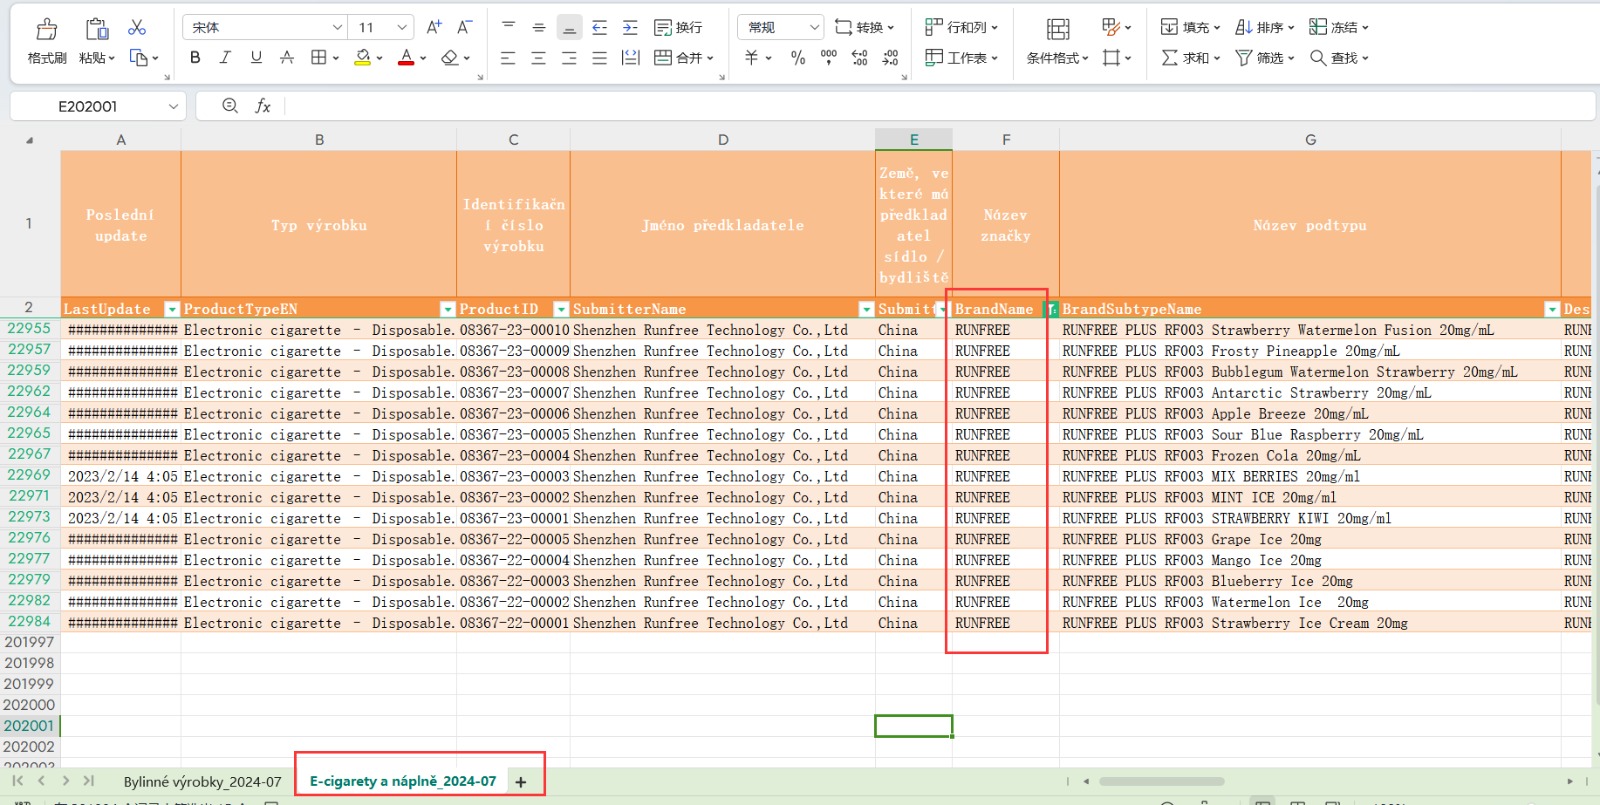Click the Paste (粘贴) clipboard icon
This screenshot has width=1600, height=805.
click(x=97, y=29)
